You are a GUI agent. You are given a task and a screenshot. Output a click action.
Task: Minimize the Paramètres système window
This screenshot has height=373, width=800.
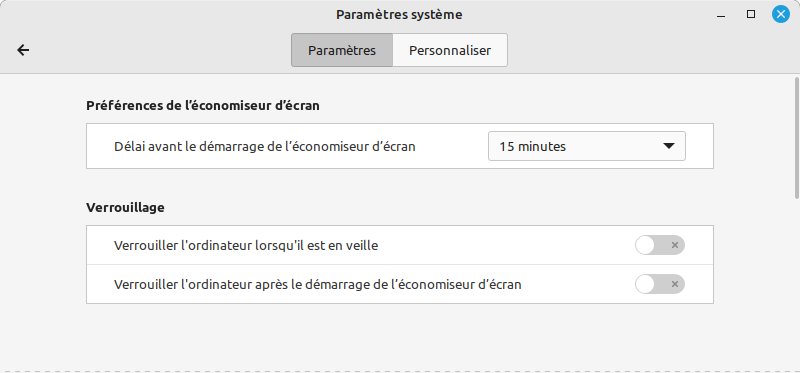coord(721,15)
